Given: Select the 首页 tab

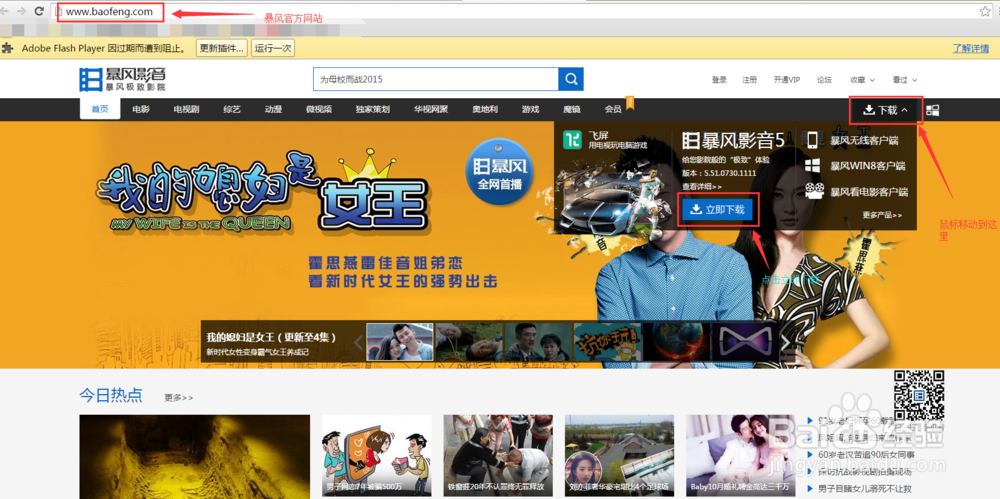Looking at the screenshot, I should 100,109.
